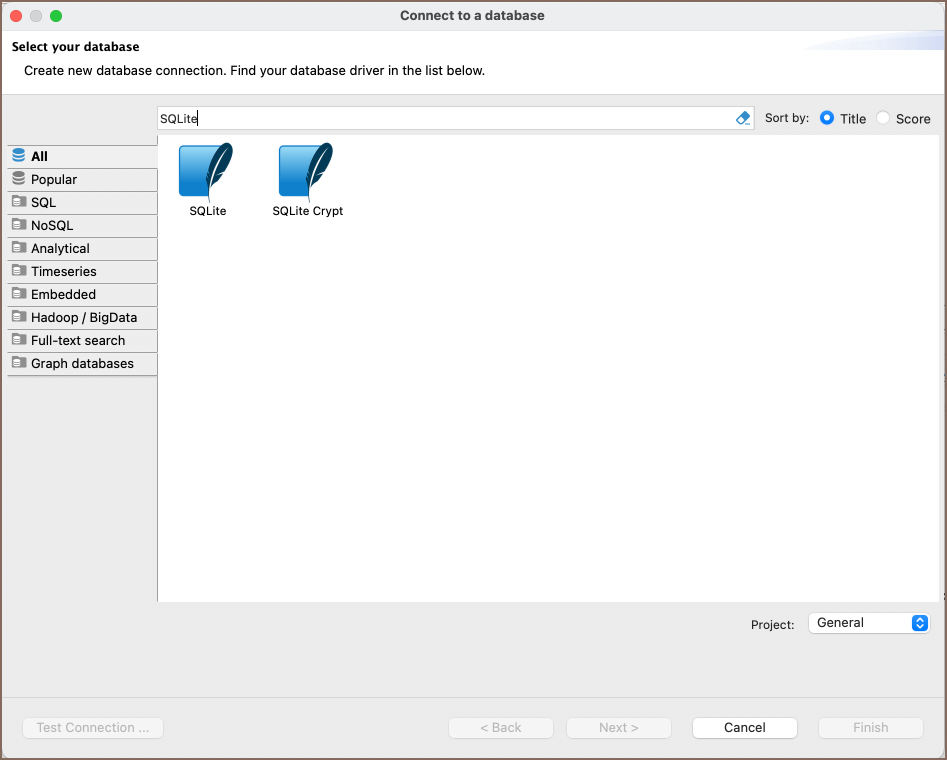Click the Next > button
This screenshot has width=947, height=760.
point(618,728)
